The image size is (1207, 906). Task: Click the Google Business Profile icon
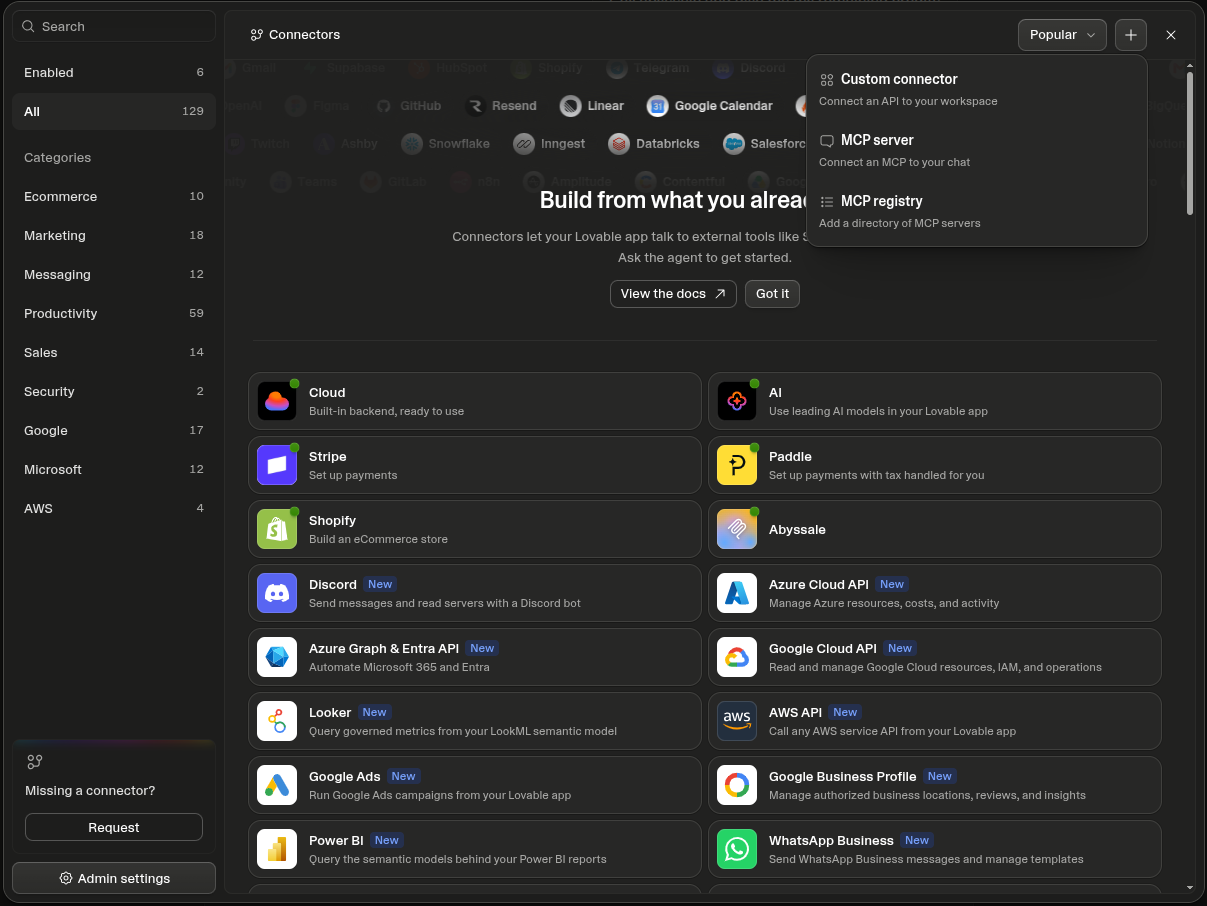[x=737, y=785]
